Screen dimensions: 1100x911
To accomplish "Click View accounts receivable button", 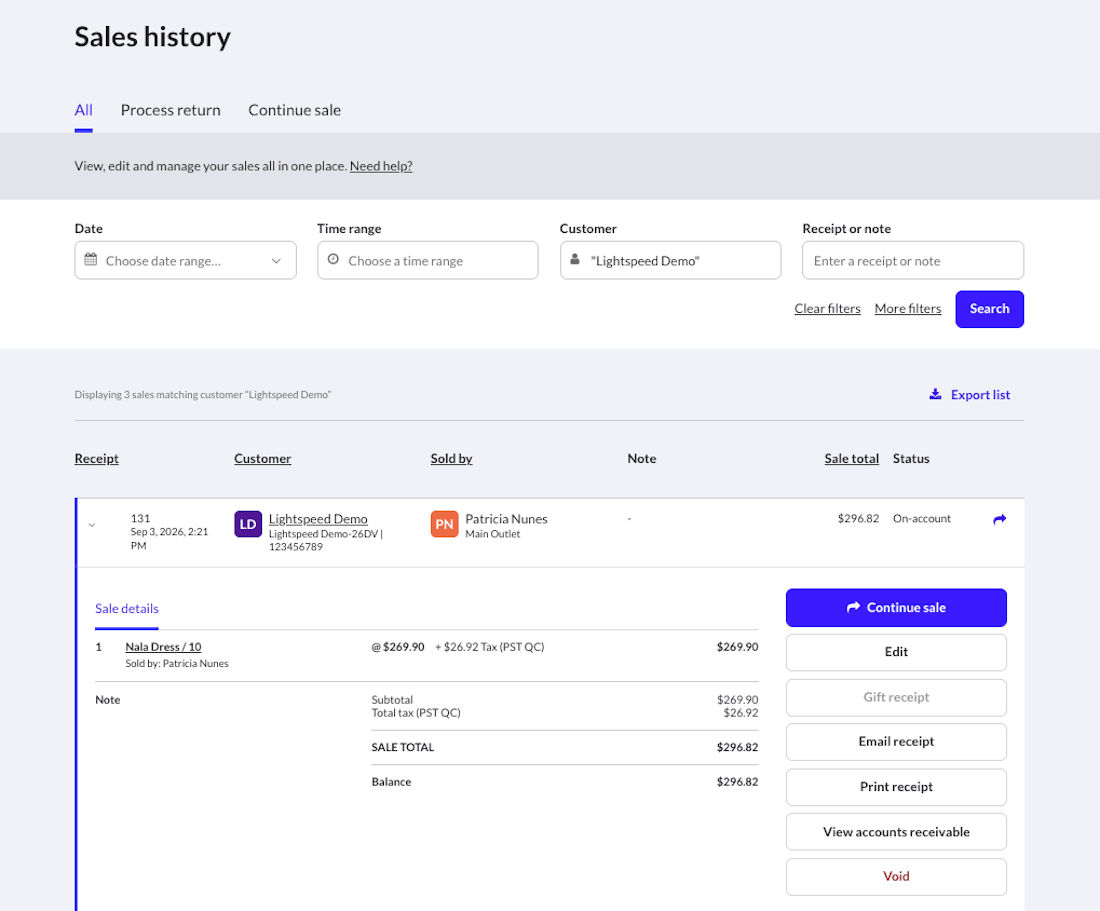I will [x=896, y=832].
